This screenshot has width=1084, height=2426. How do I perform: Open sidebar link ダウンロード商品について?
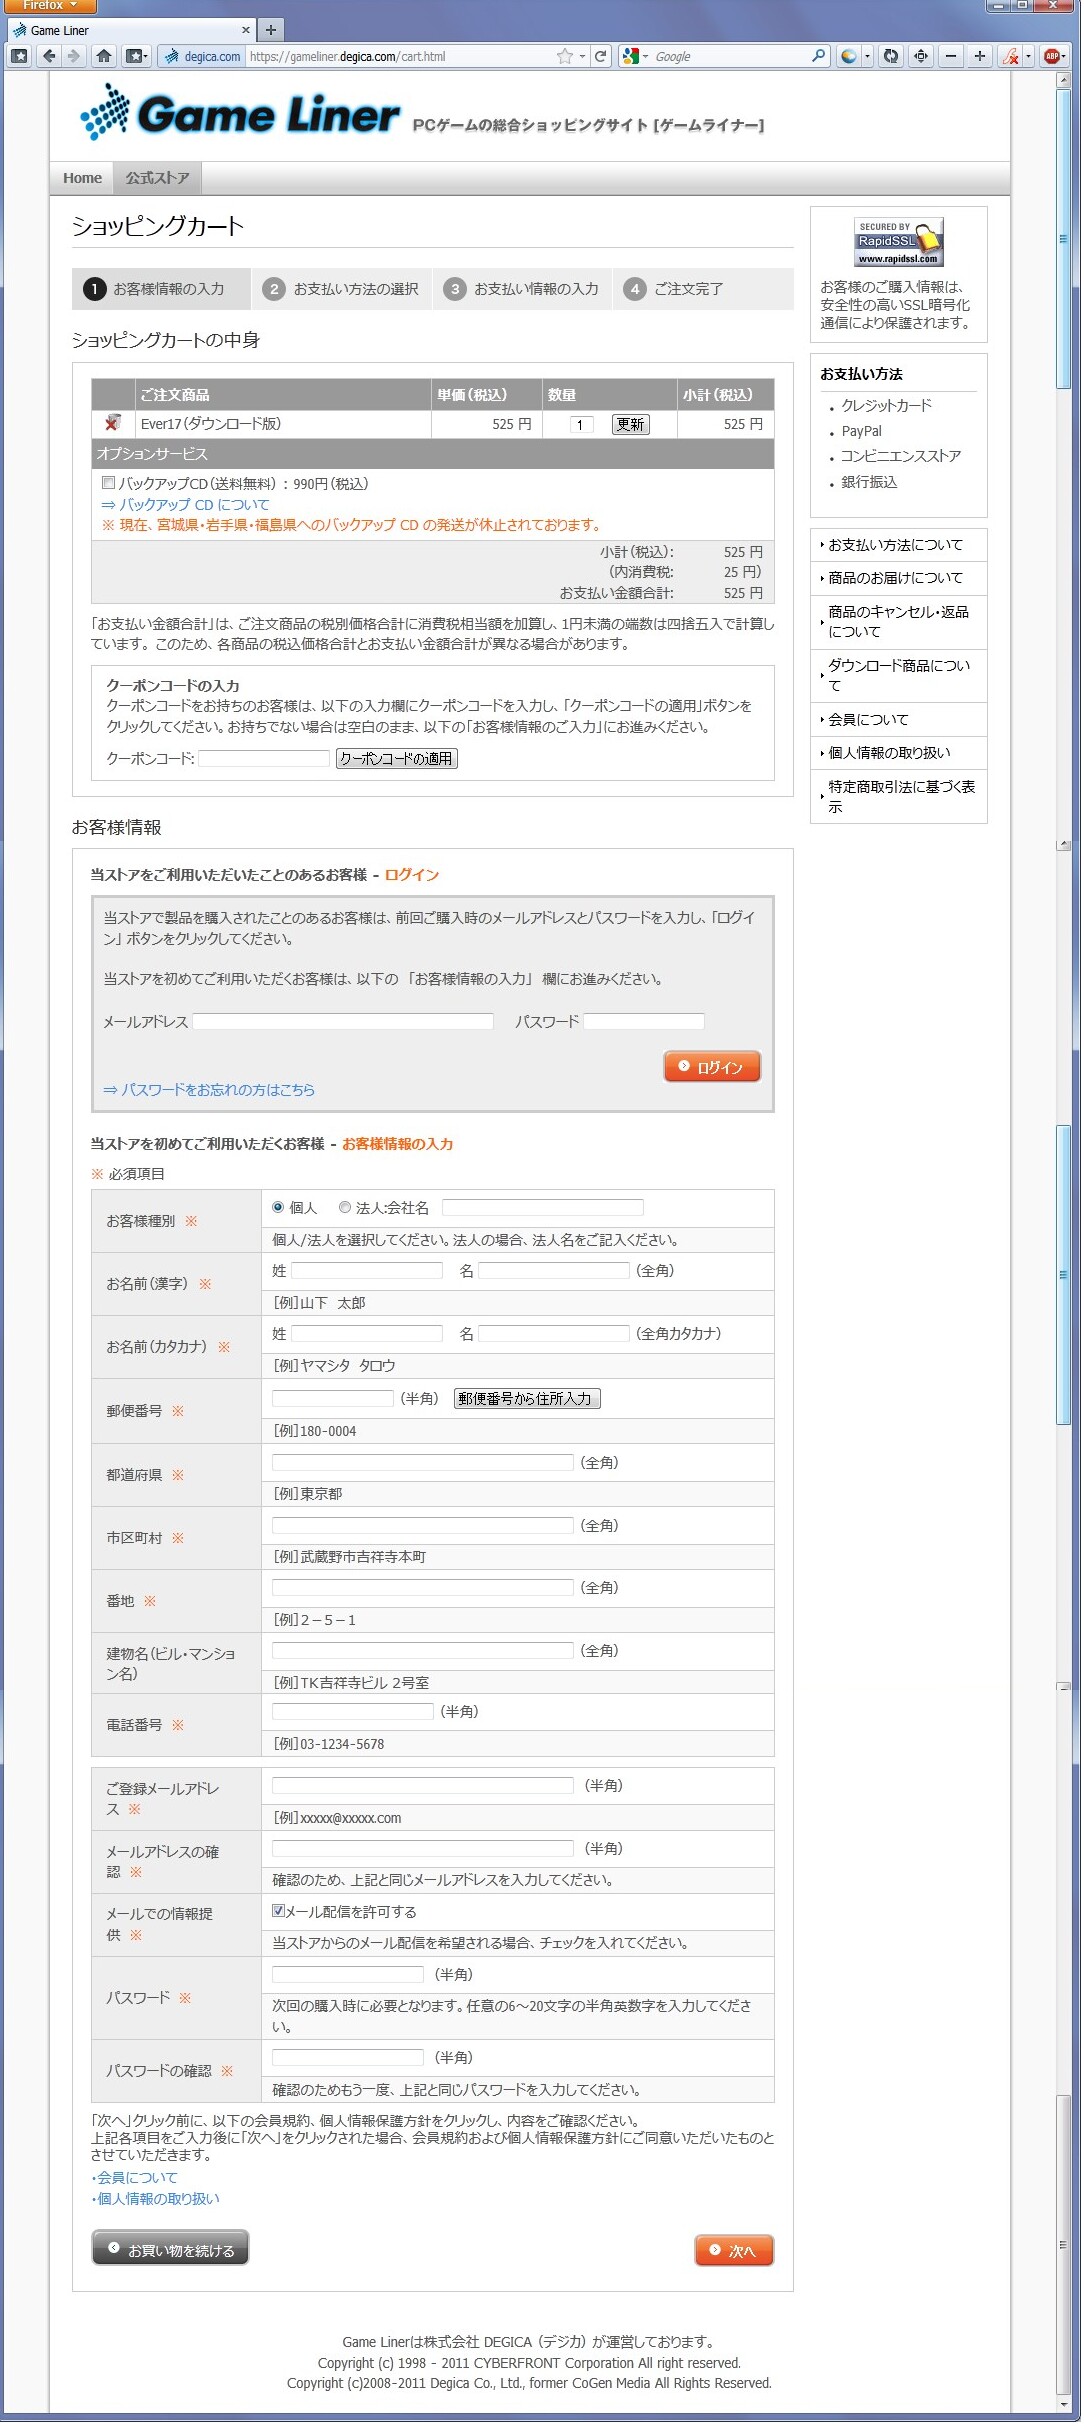coord(898,675)
